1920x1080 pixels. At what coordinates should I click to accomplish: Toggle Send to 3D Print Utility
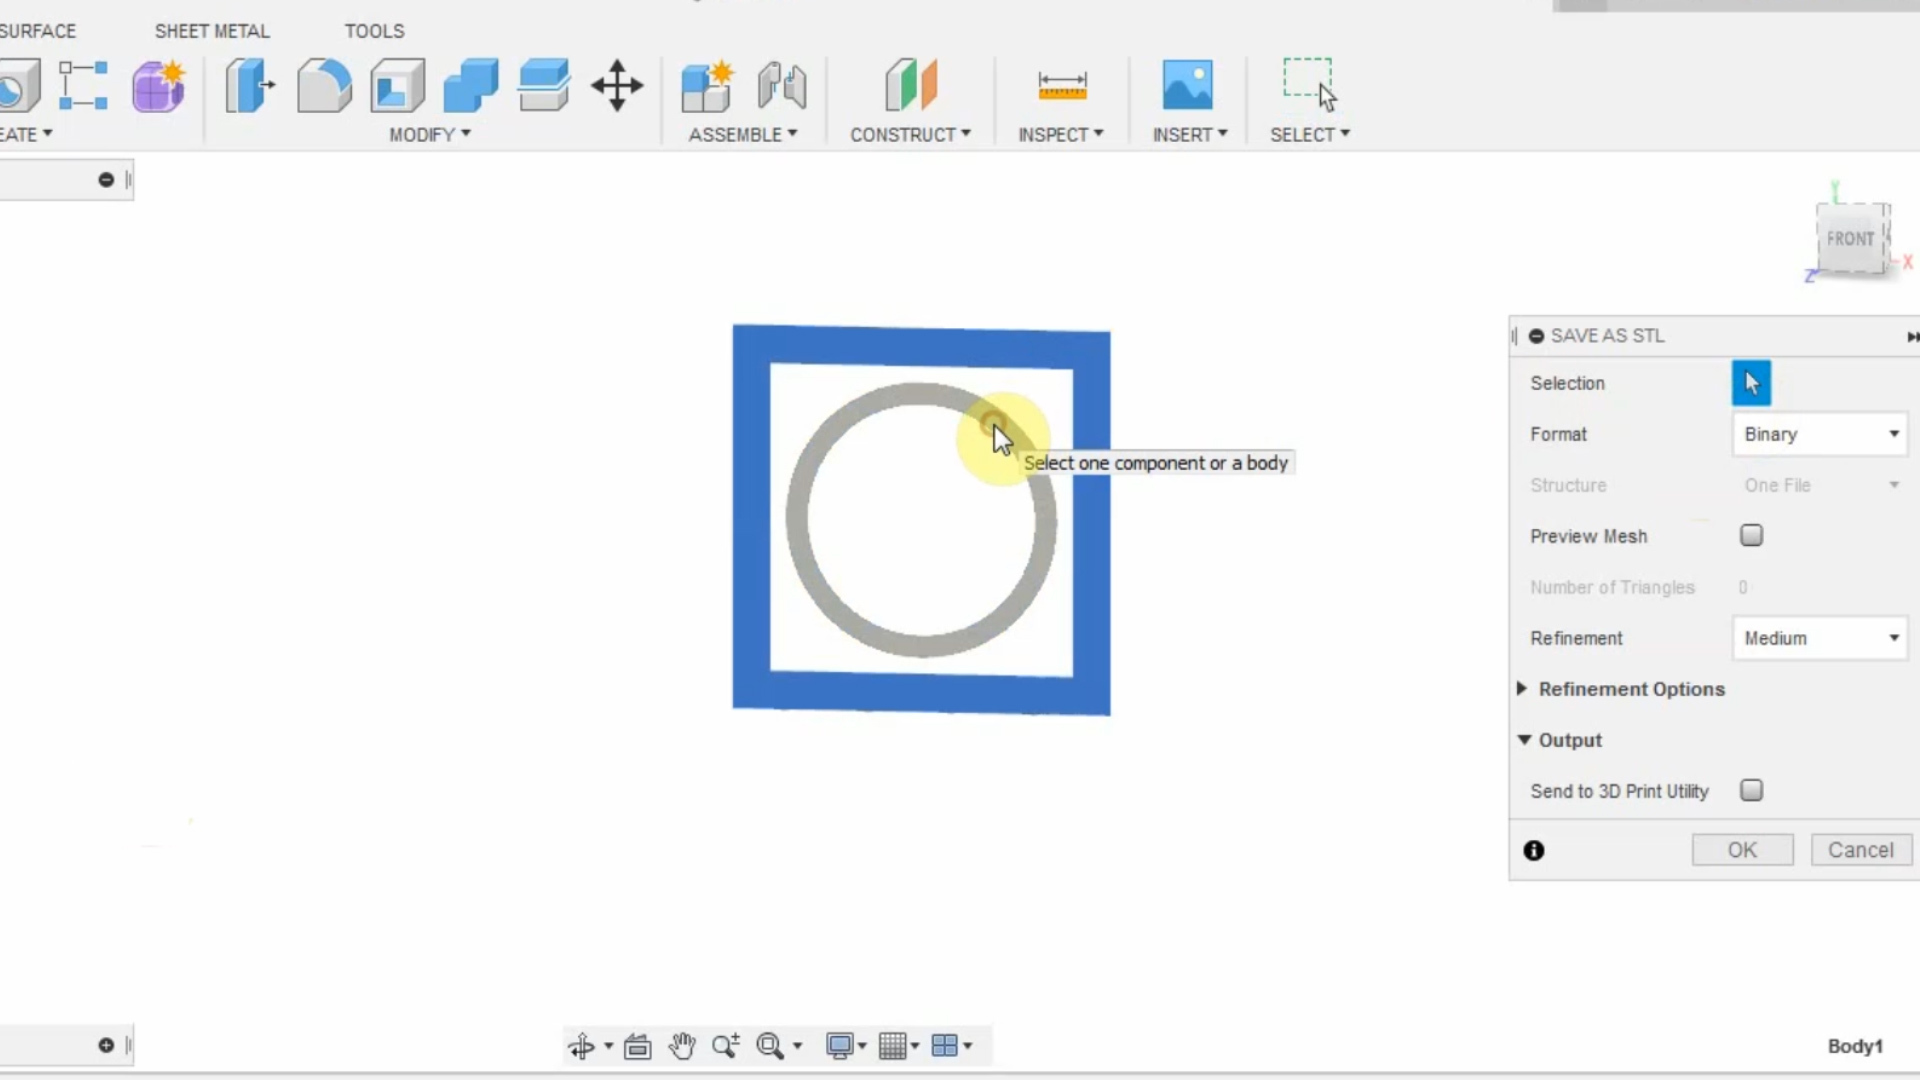tap(1751, 790)
